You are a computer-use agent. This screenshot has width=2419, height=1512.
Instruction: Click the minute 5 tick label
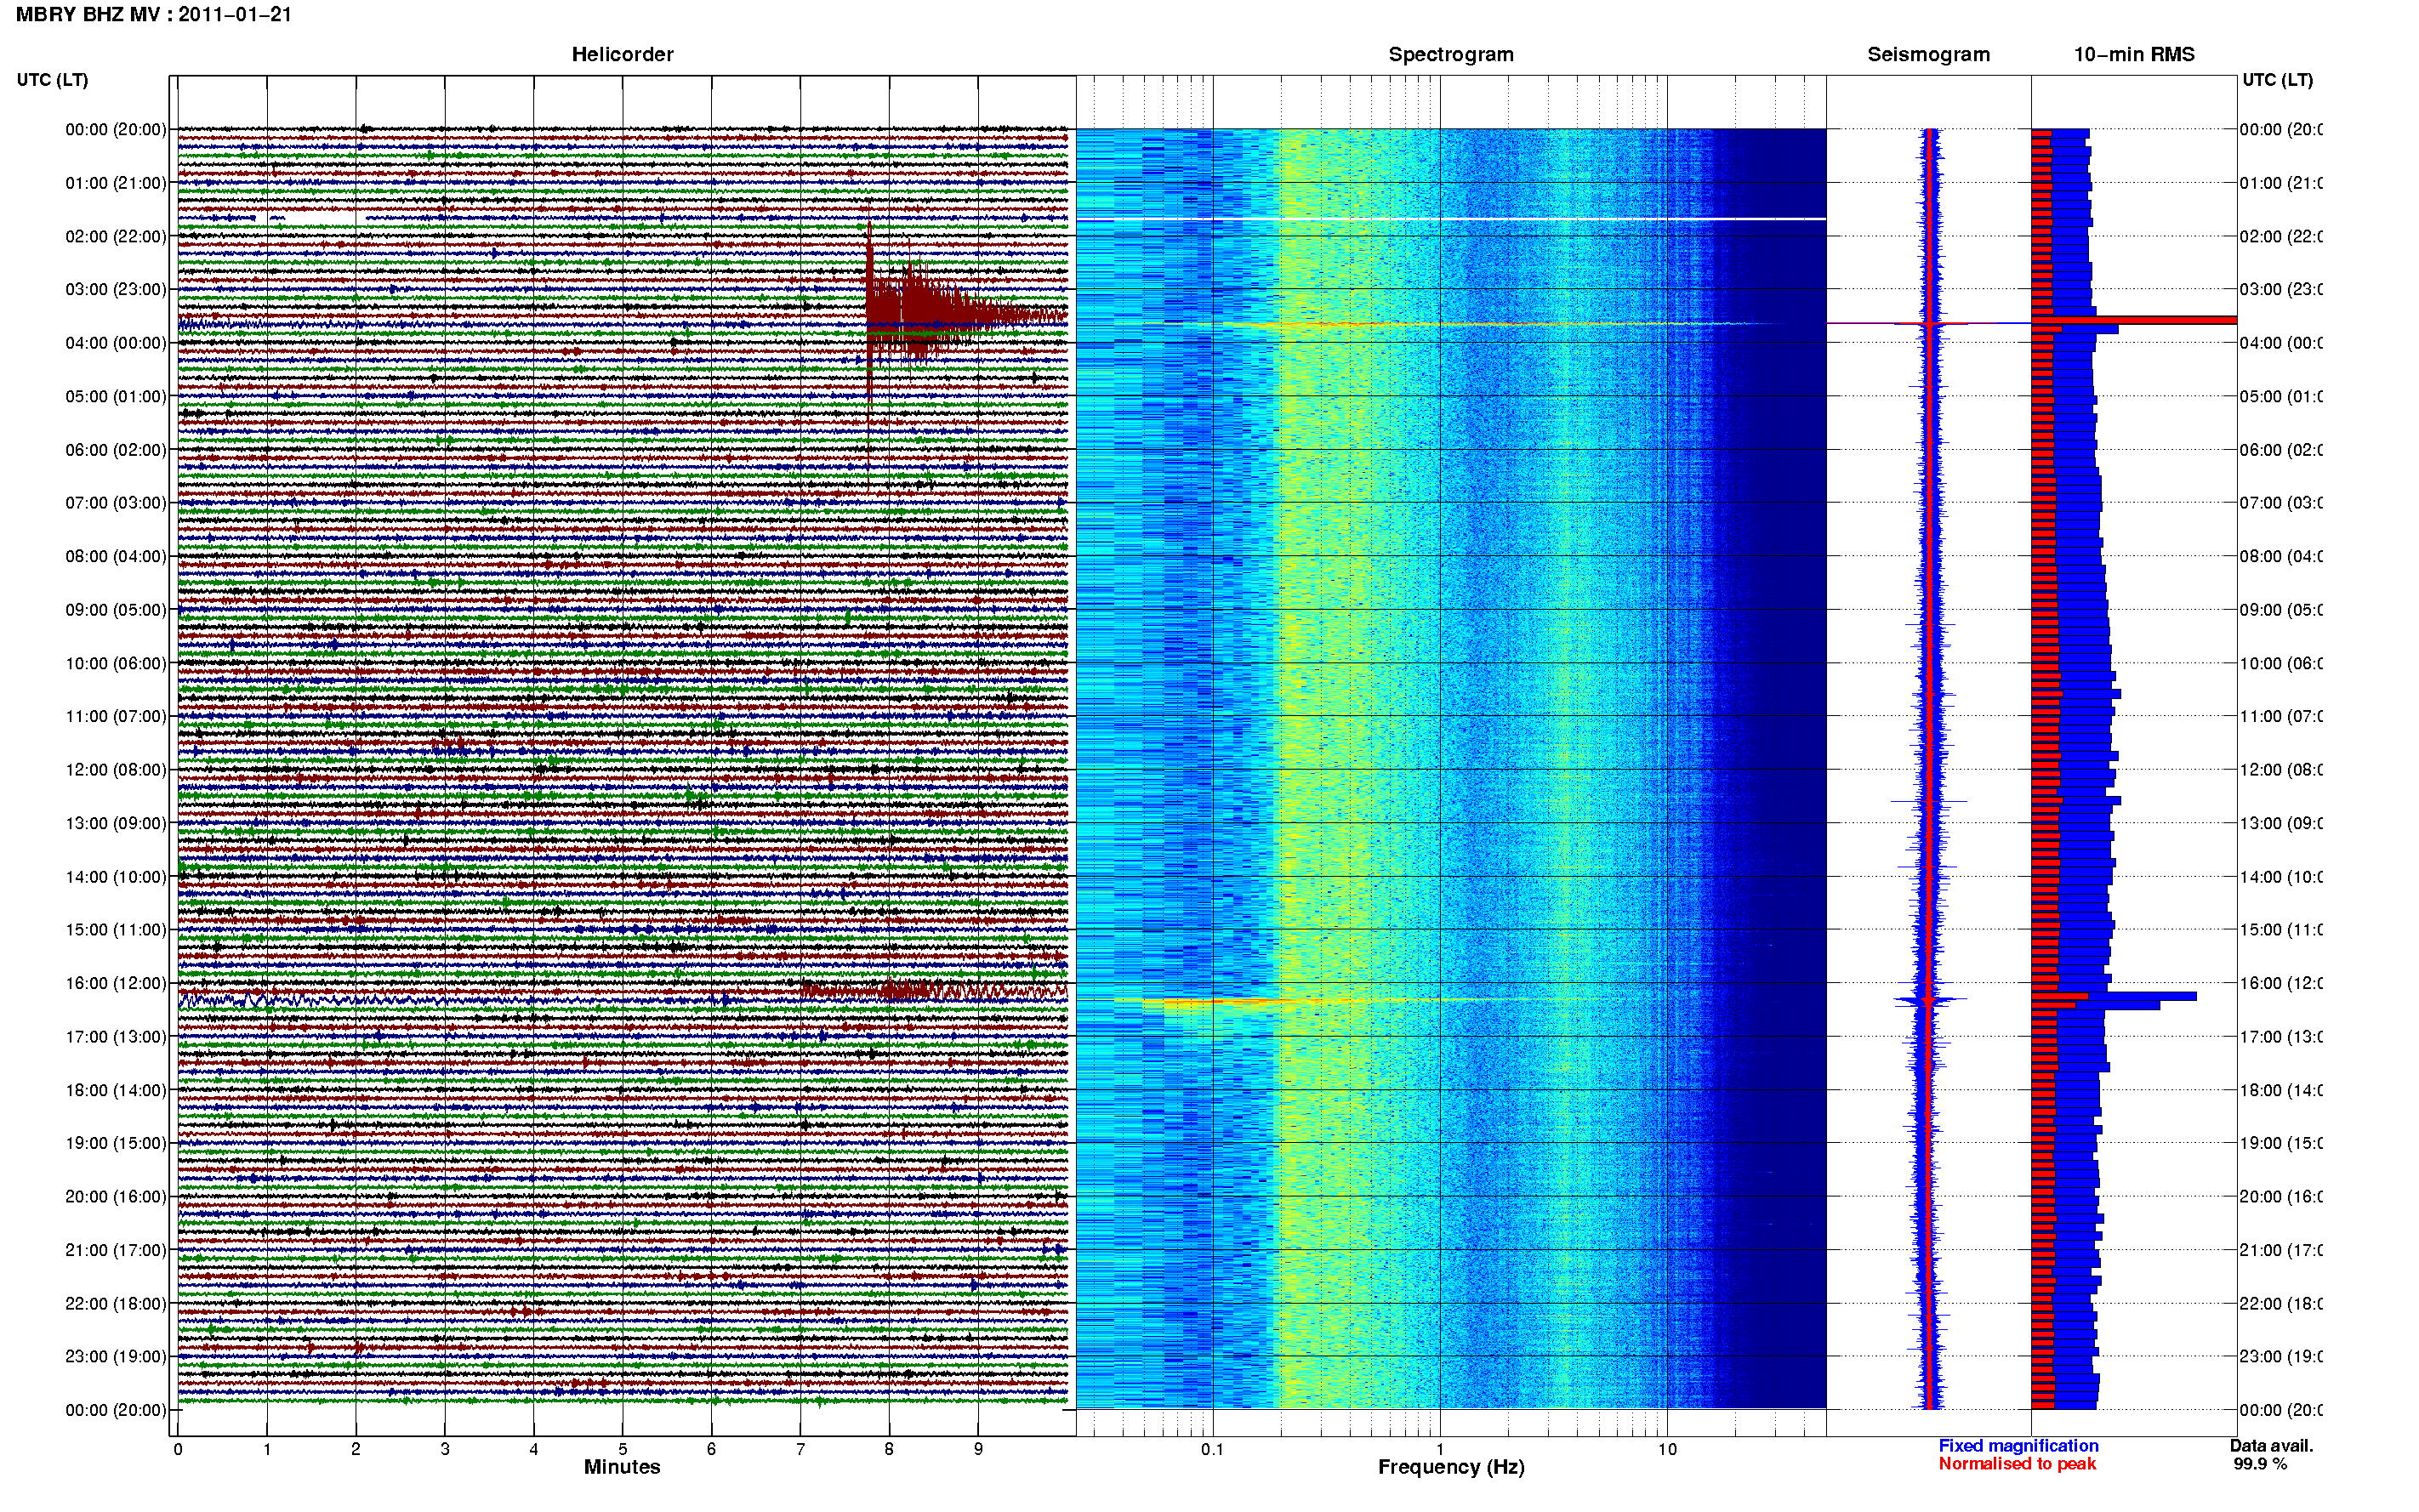622,1449
